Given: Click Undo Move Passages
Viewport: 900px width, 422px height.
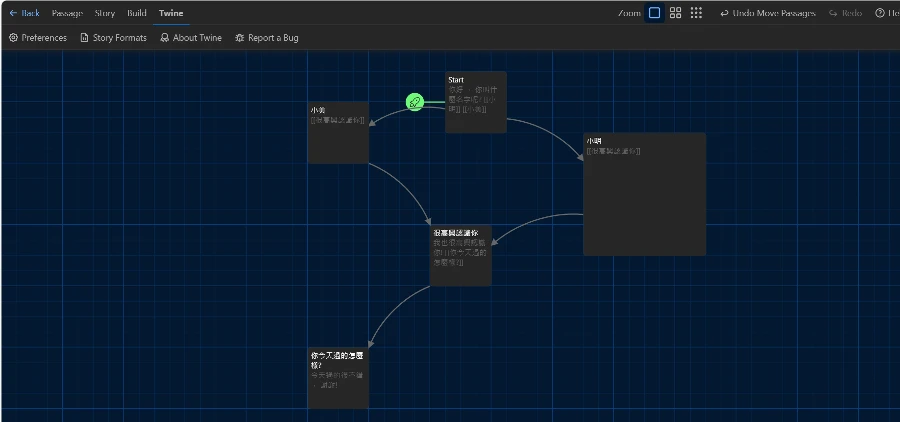Looking at the screenshot, I should coord(768,13).
